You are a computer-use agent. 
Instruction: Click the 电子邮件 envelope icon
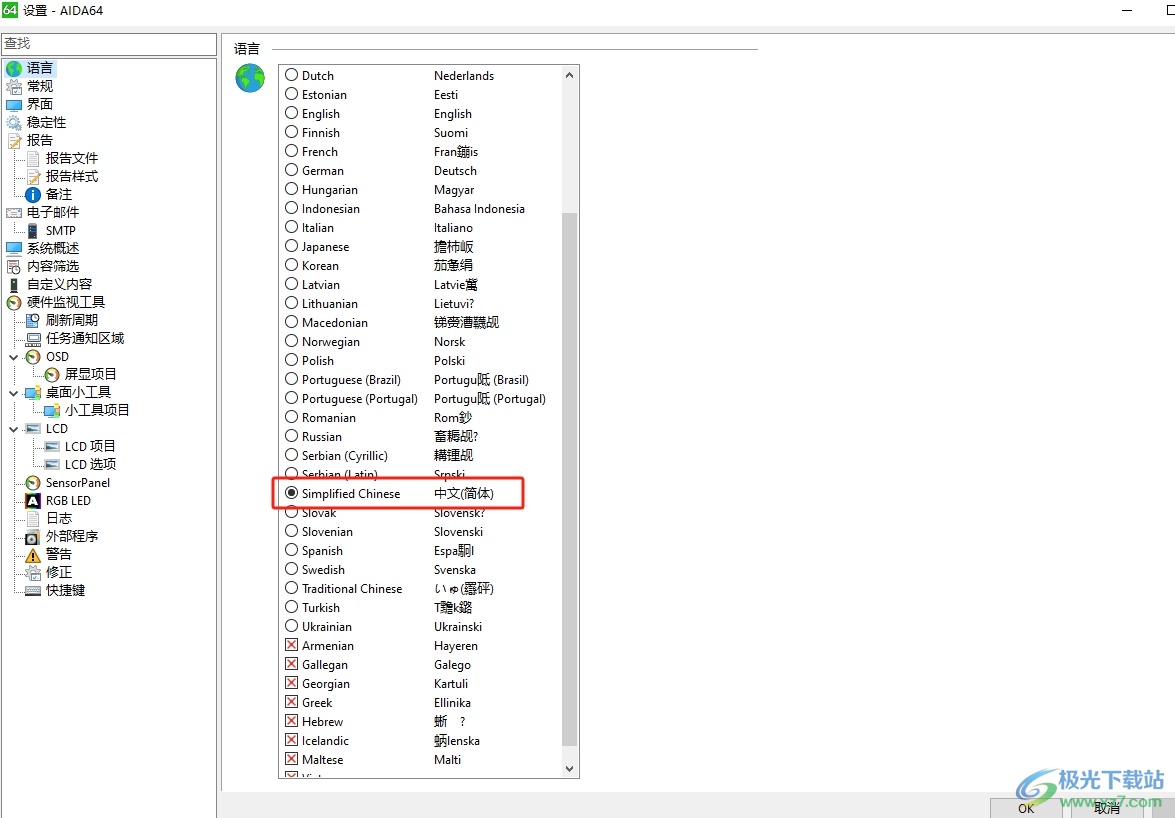[13, 213]
